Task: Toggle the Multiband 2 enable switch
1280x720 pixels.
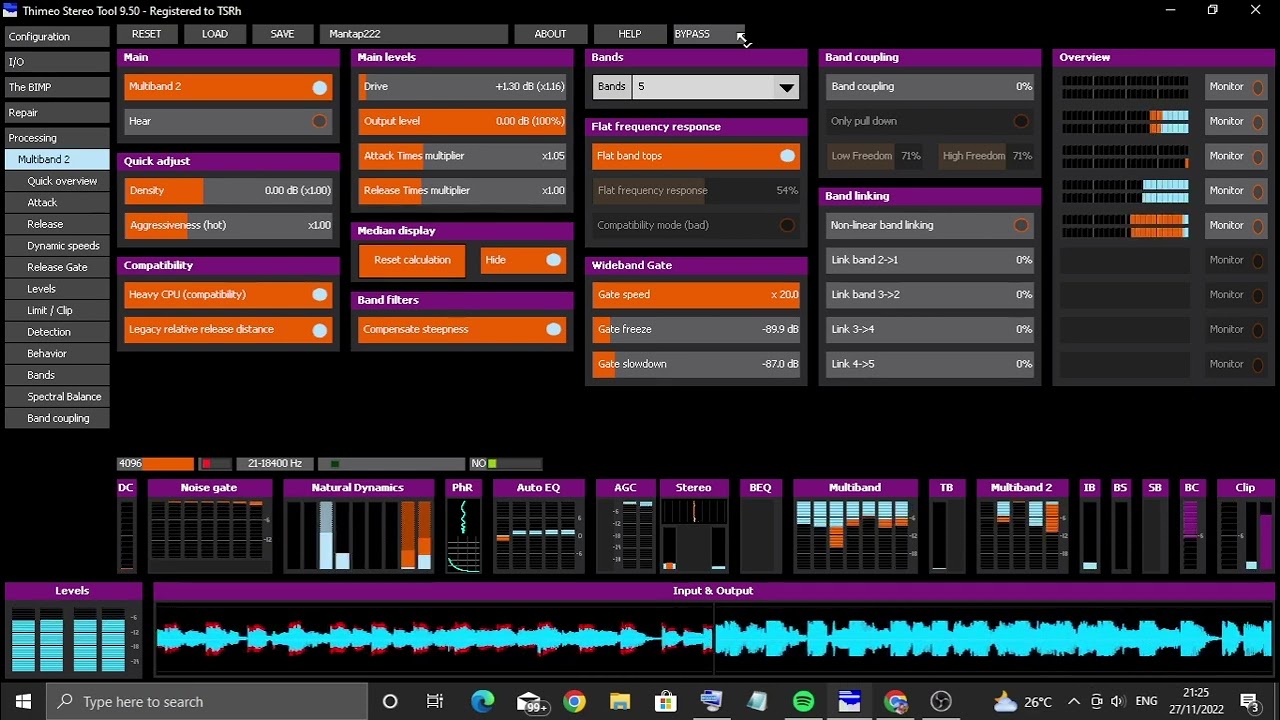Action: pos(319,87)
